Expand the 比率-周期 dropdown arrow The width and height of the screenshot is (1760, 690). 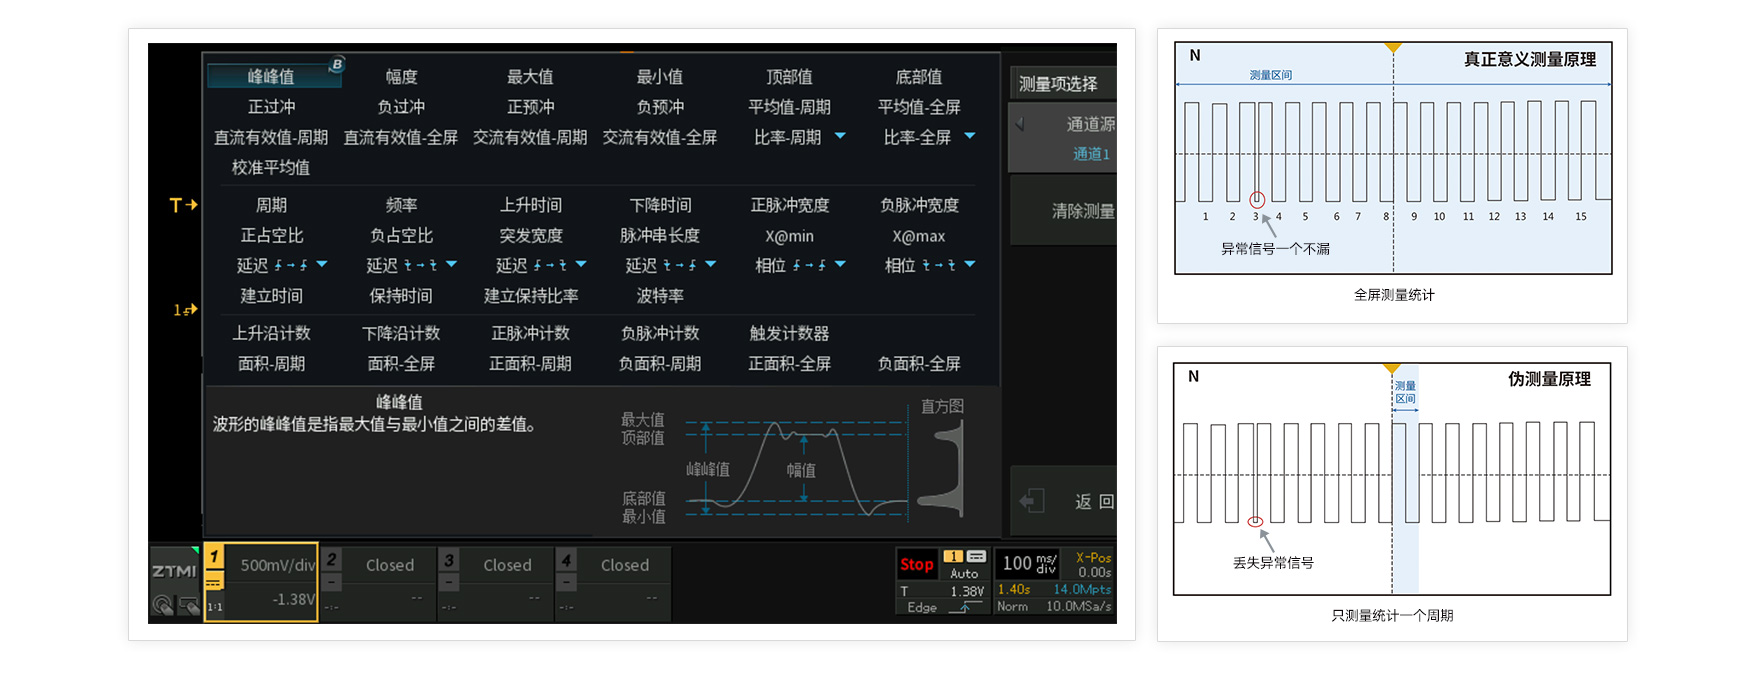[x=840, y=136]
